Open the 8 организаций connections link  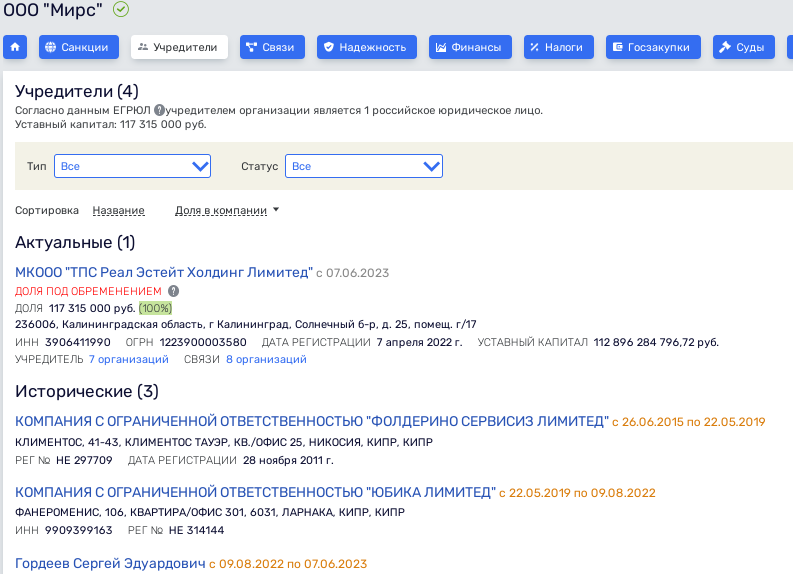266,359
